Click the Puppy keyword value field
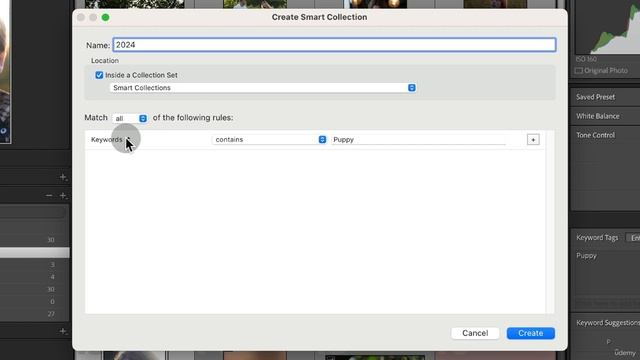The width and height of the screenshot is (640, 360). coord(418,140)
